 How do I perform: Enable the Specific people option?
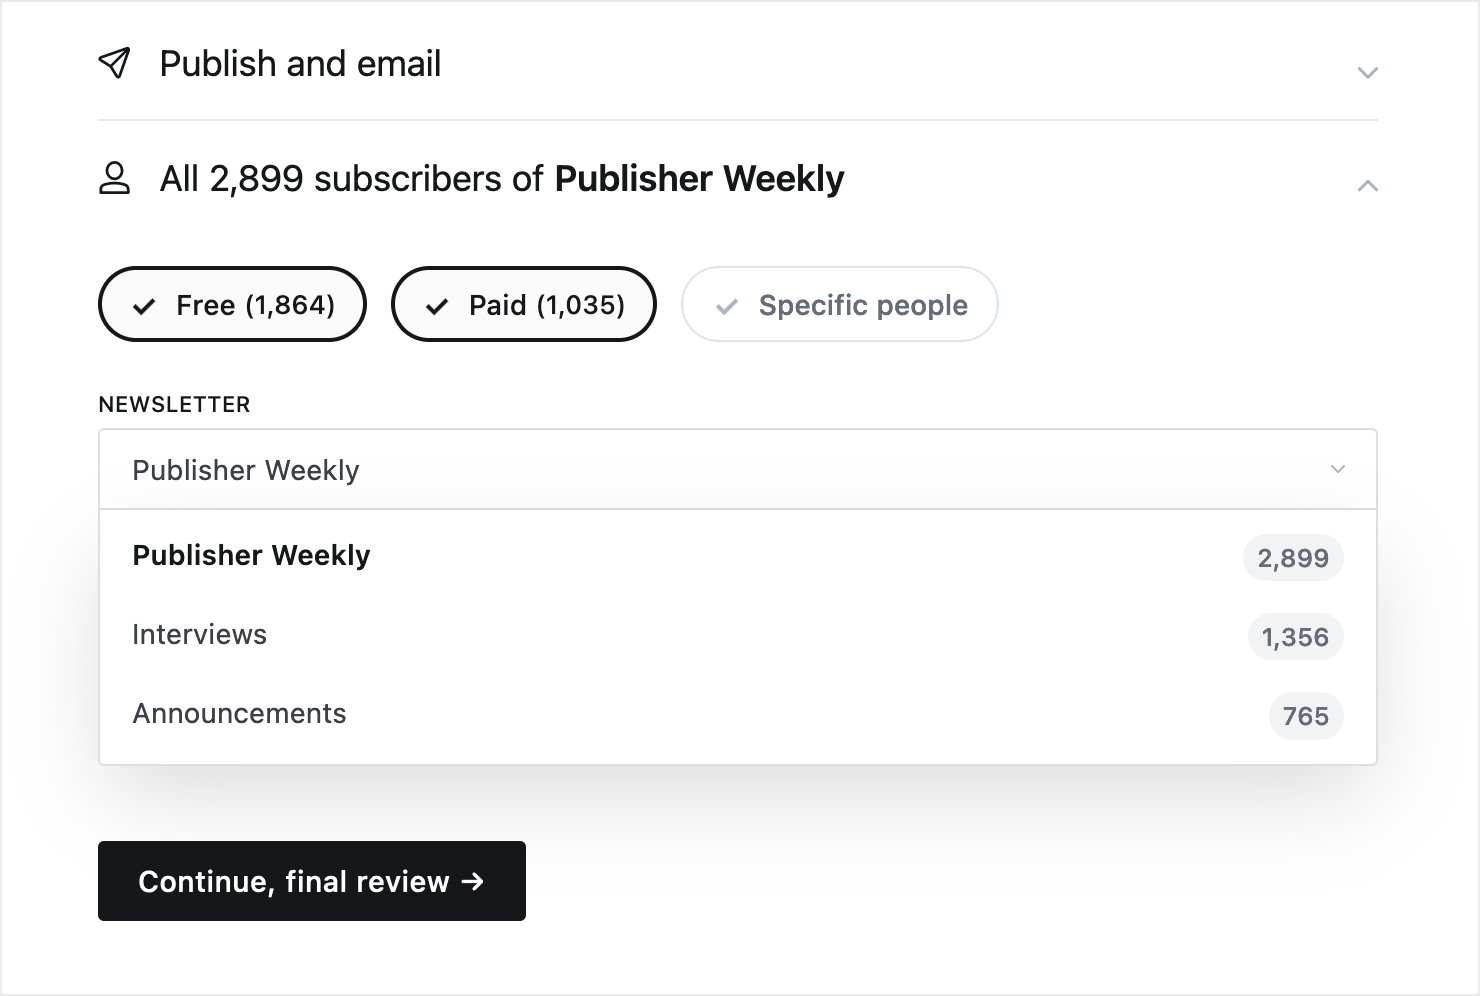(840, 304)
